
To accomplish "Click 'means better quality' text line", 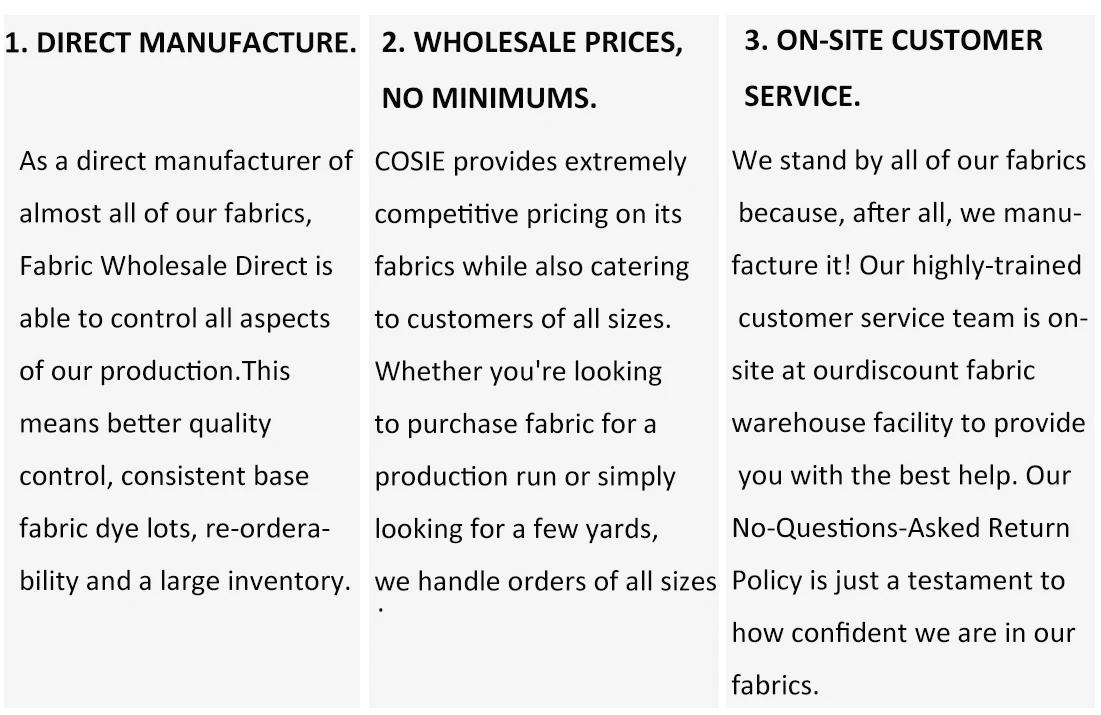I will [x=145, y=424].
